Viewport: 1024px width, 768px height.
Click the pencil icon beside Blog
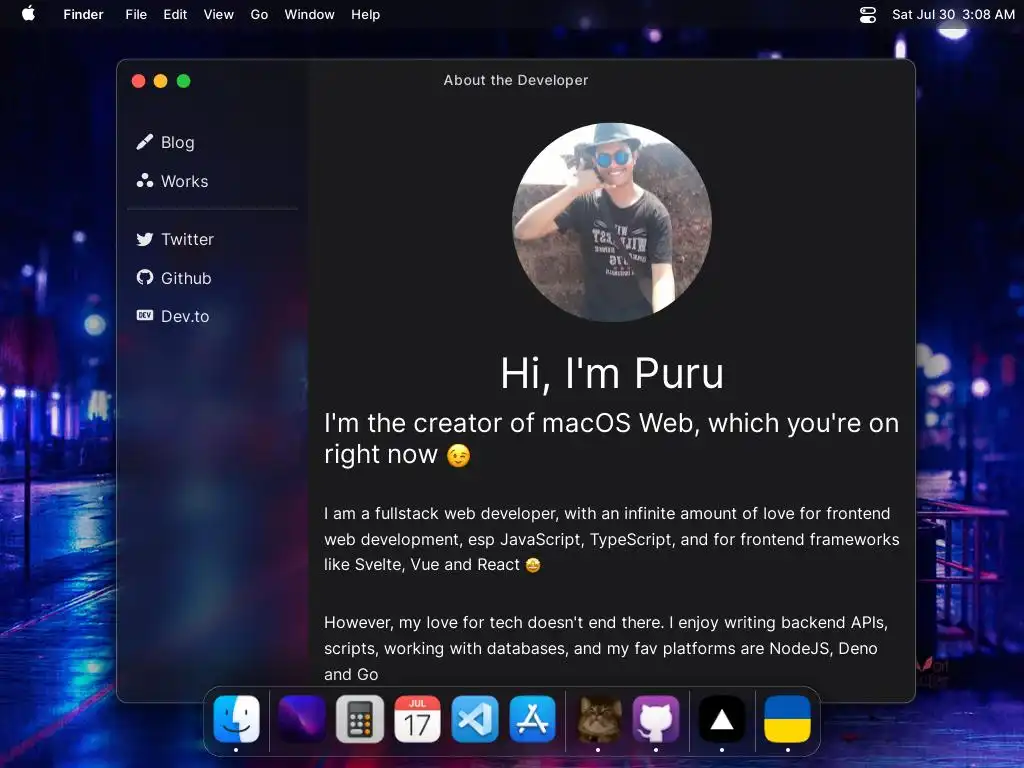[x=144, y=142]
